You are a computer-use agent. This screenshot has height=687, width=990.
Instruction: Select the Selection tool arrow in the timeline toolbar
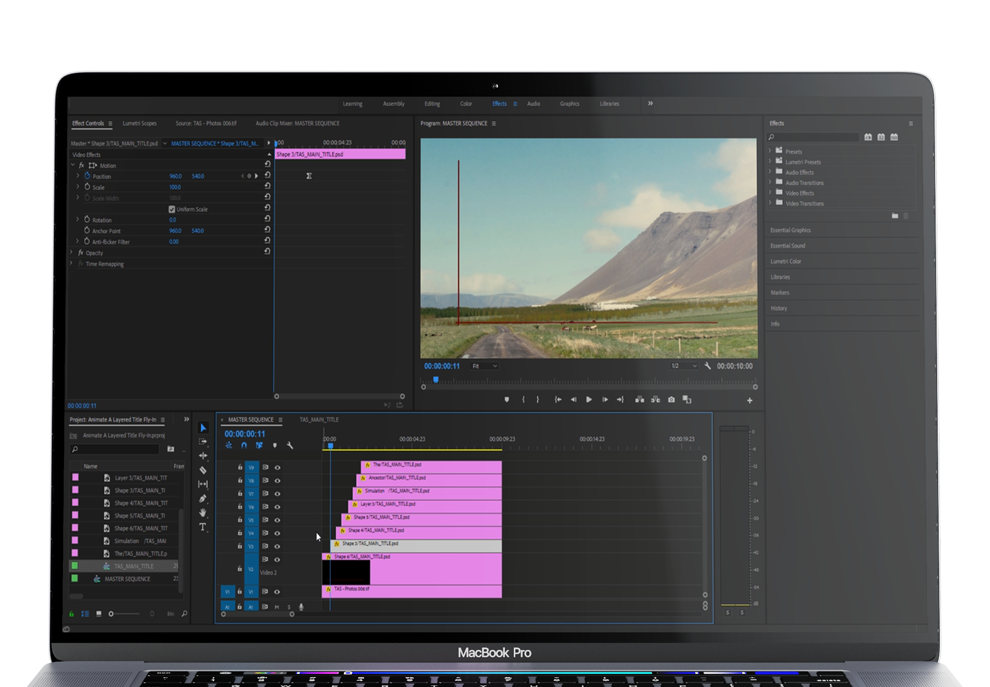[203, 427]
